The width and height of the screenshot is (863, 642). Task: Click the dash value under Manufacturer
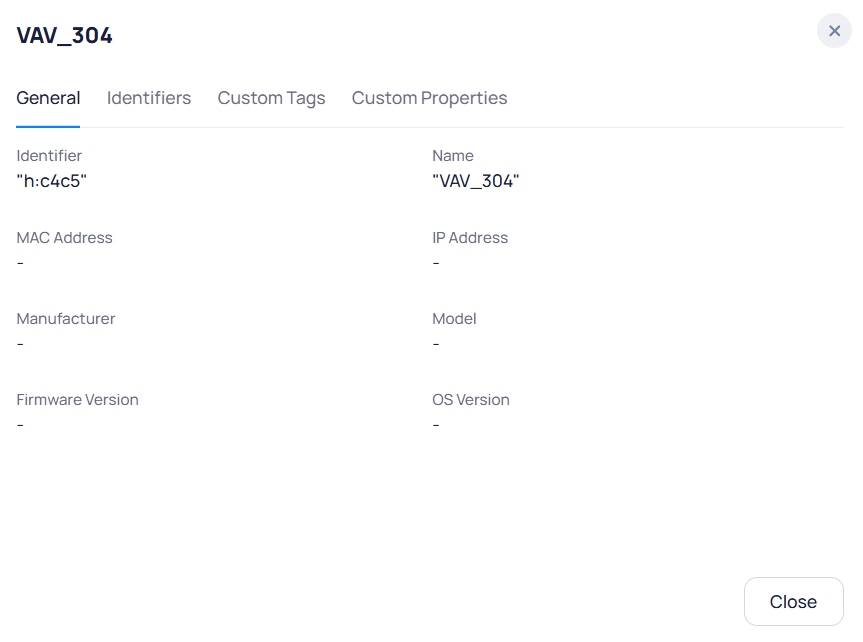(20, 344)
